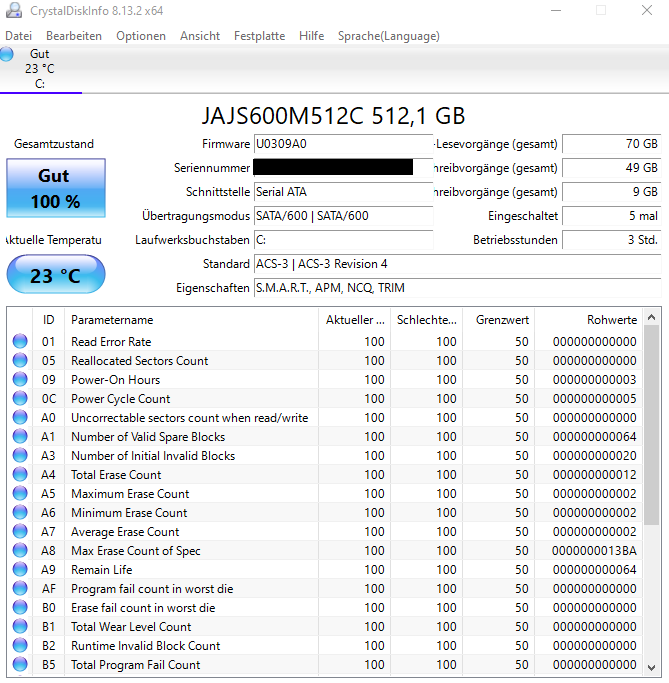Click the CrystalDiskInfo app icon in the title bar
Screen dimensions: 669x683
(x=14, y=10)
